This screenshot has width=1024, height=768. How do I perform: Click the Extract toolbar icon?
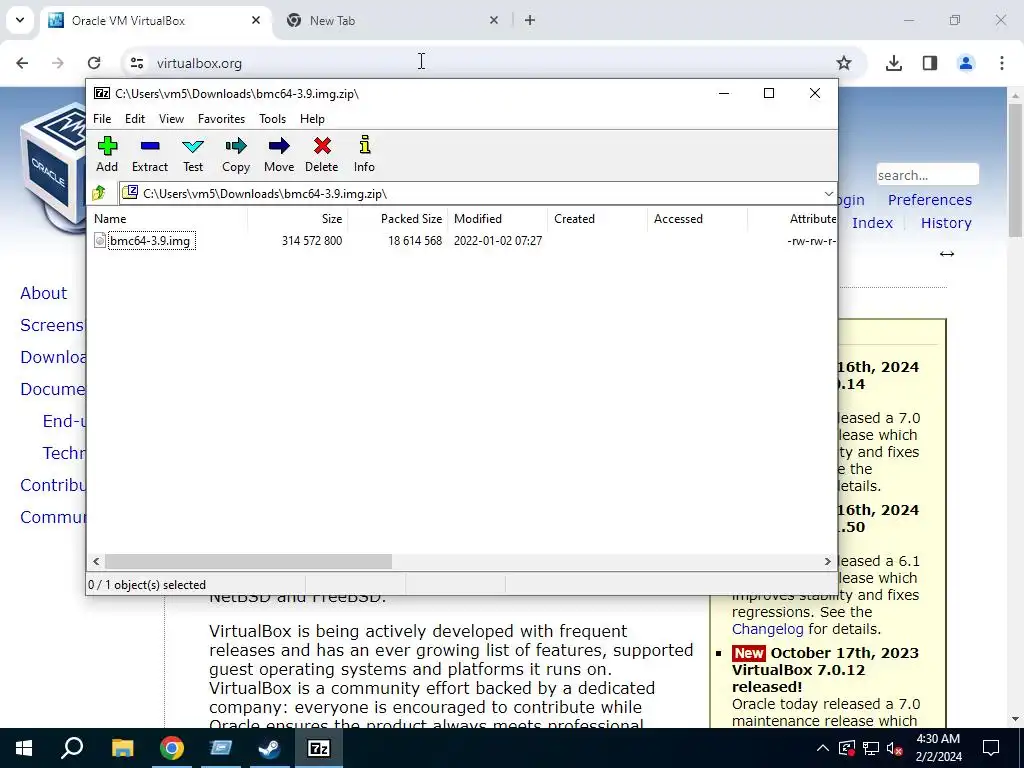(x=150, y=155)
